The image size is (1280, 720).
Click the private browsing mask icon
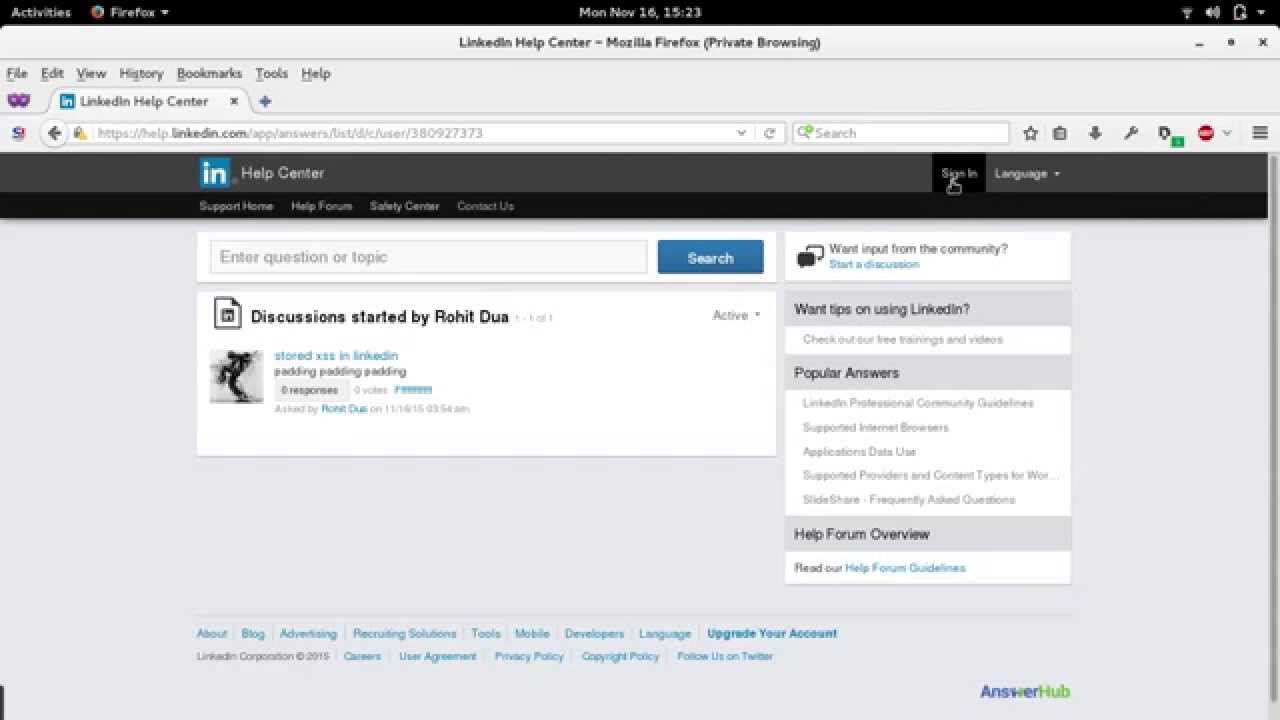click(18, 101)
